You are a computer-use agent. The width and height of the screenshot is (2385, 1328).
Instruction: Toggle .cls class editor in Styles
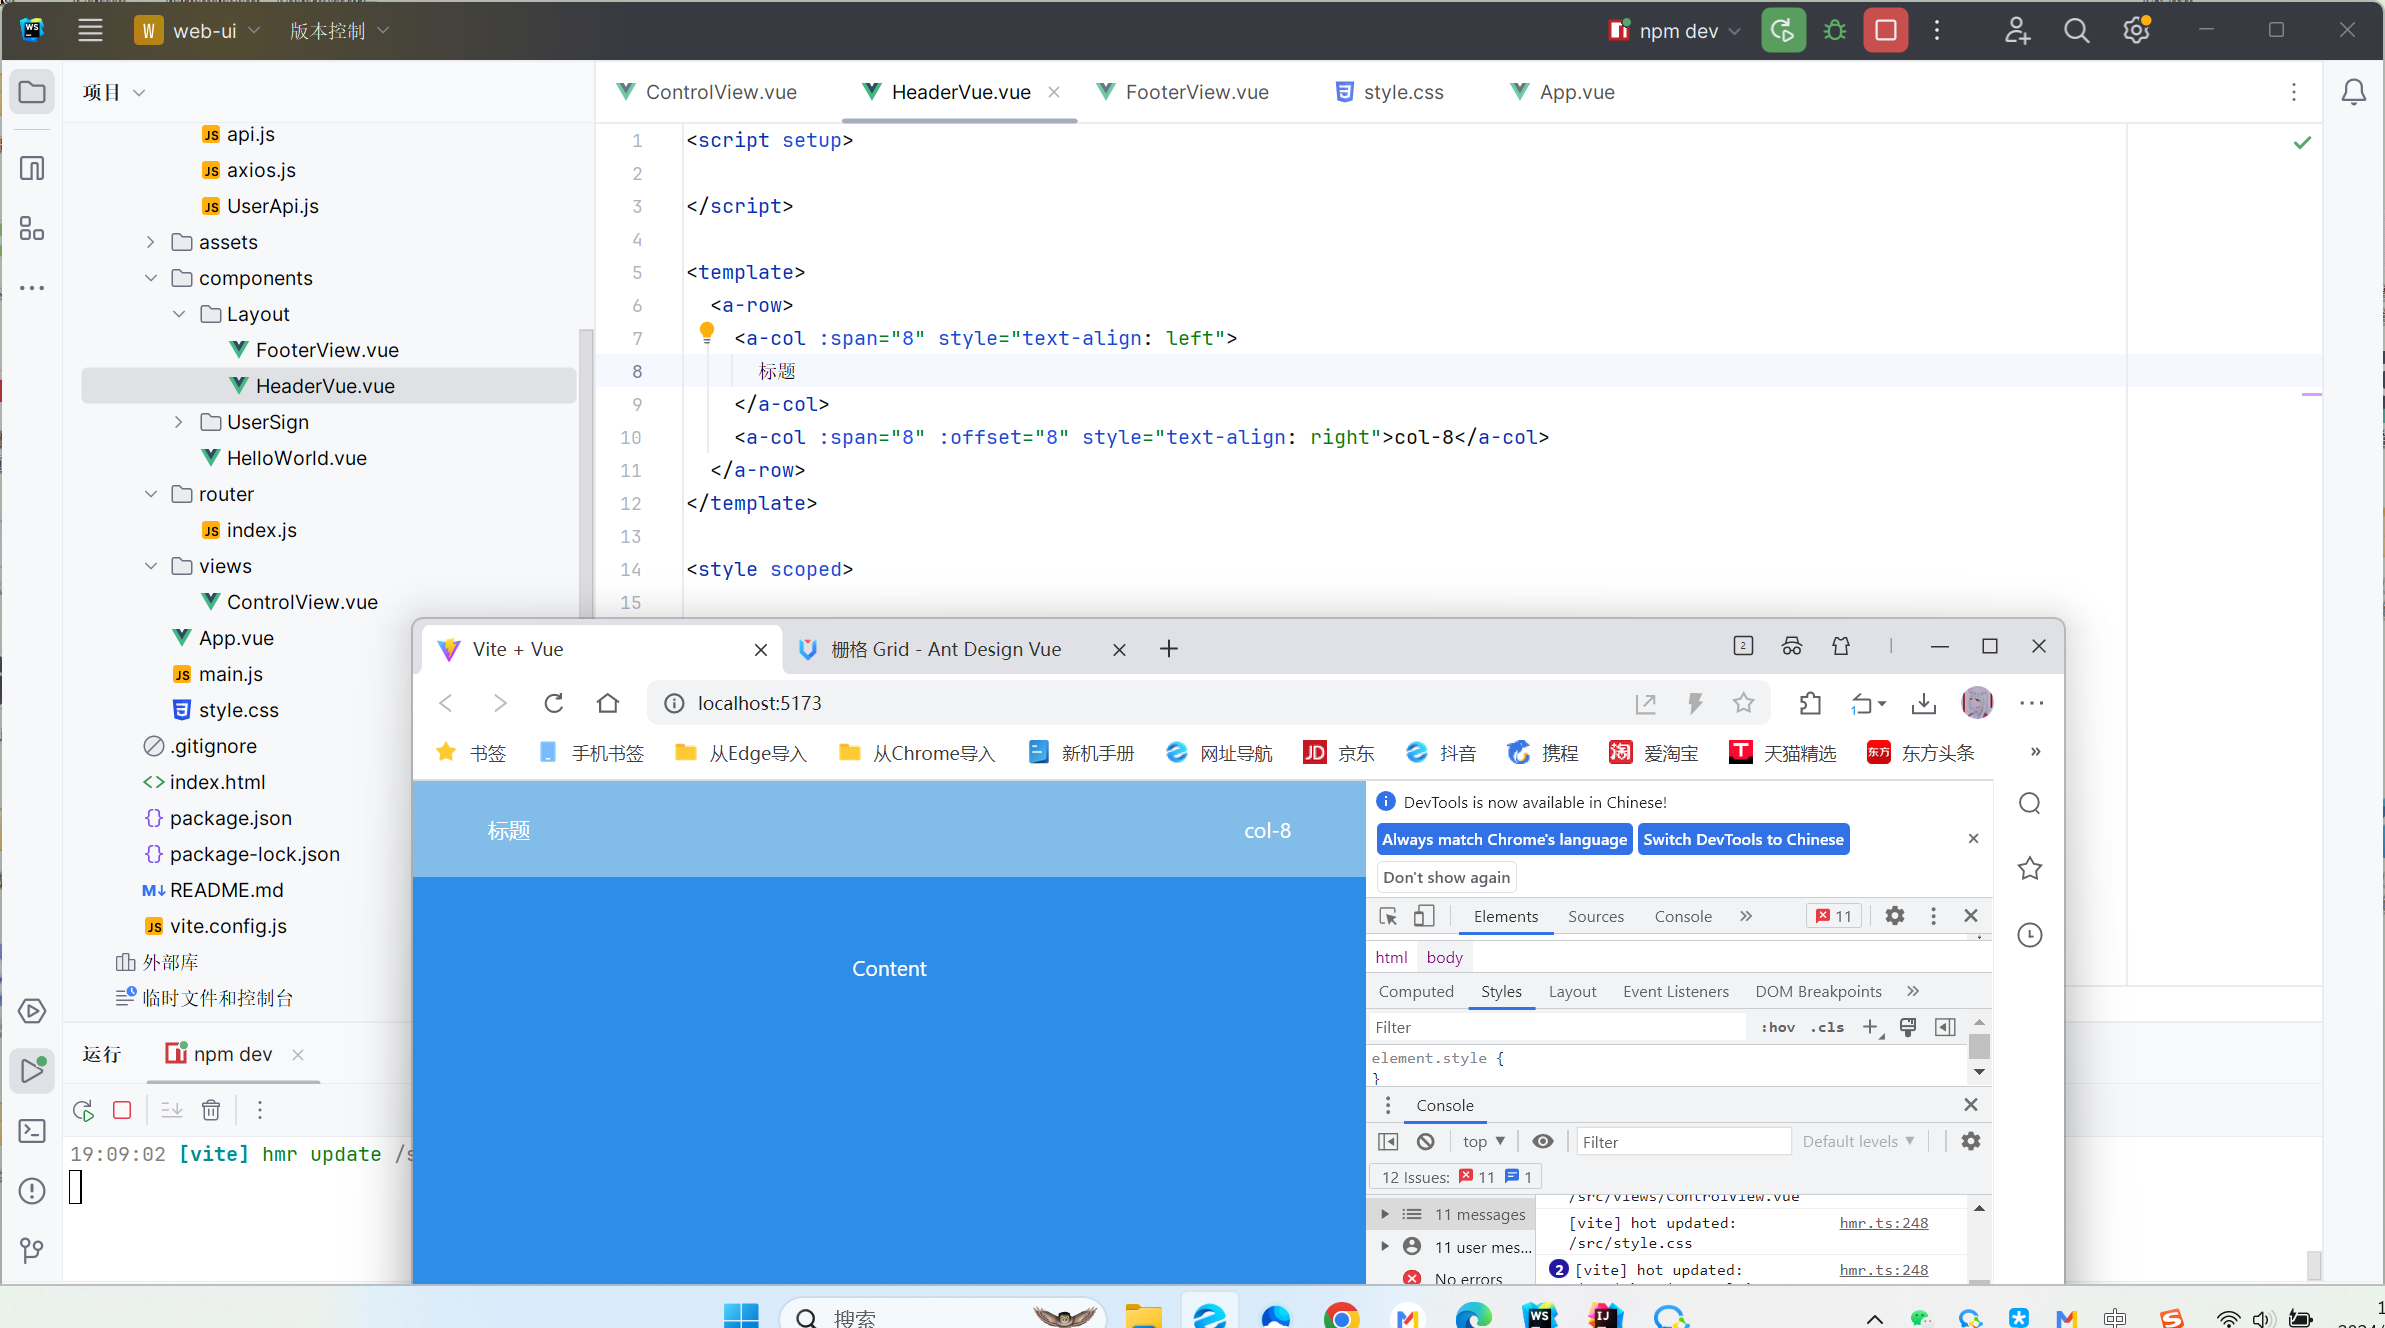(x=1828, y=1027)
